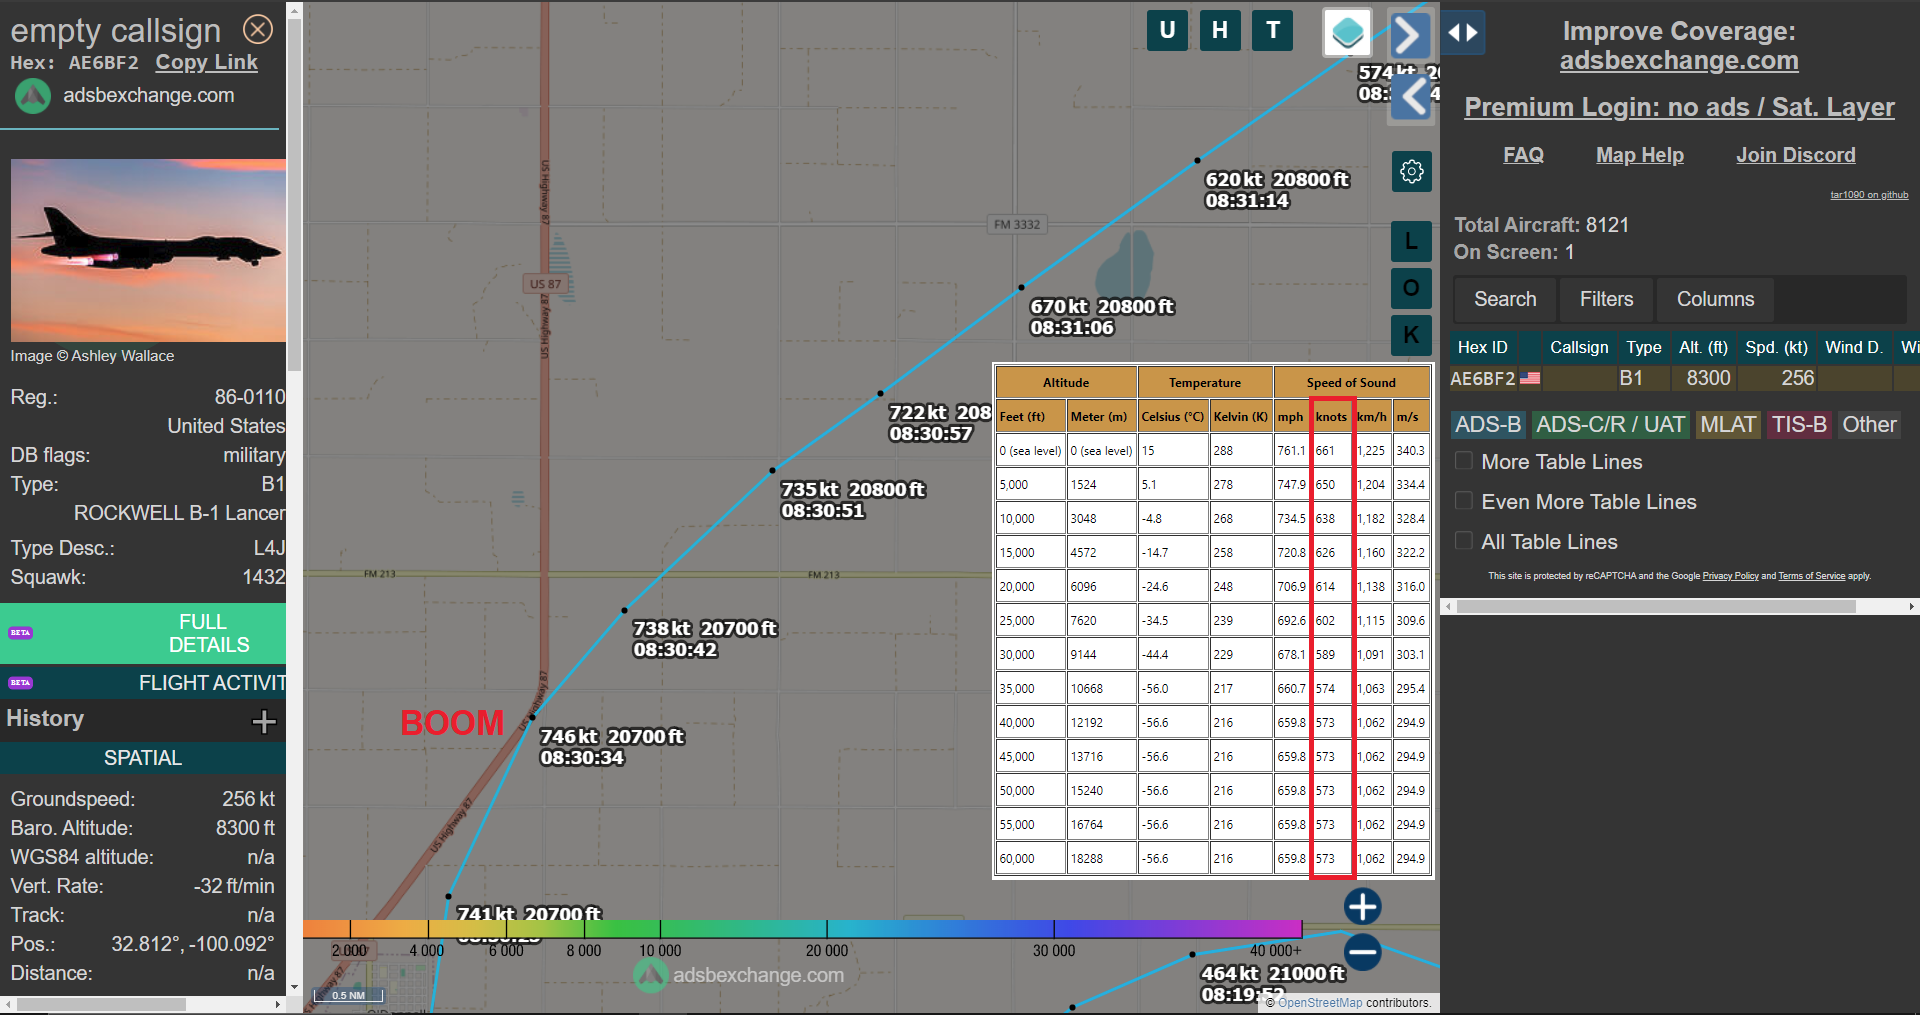Click the Squawk value 1432
Screen dimensions: 1920x1015
coord(264,577)
